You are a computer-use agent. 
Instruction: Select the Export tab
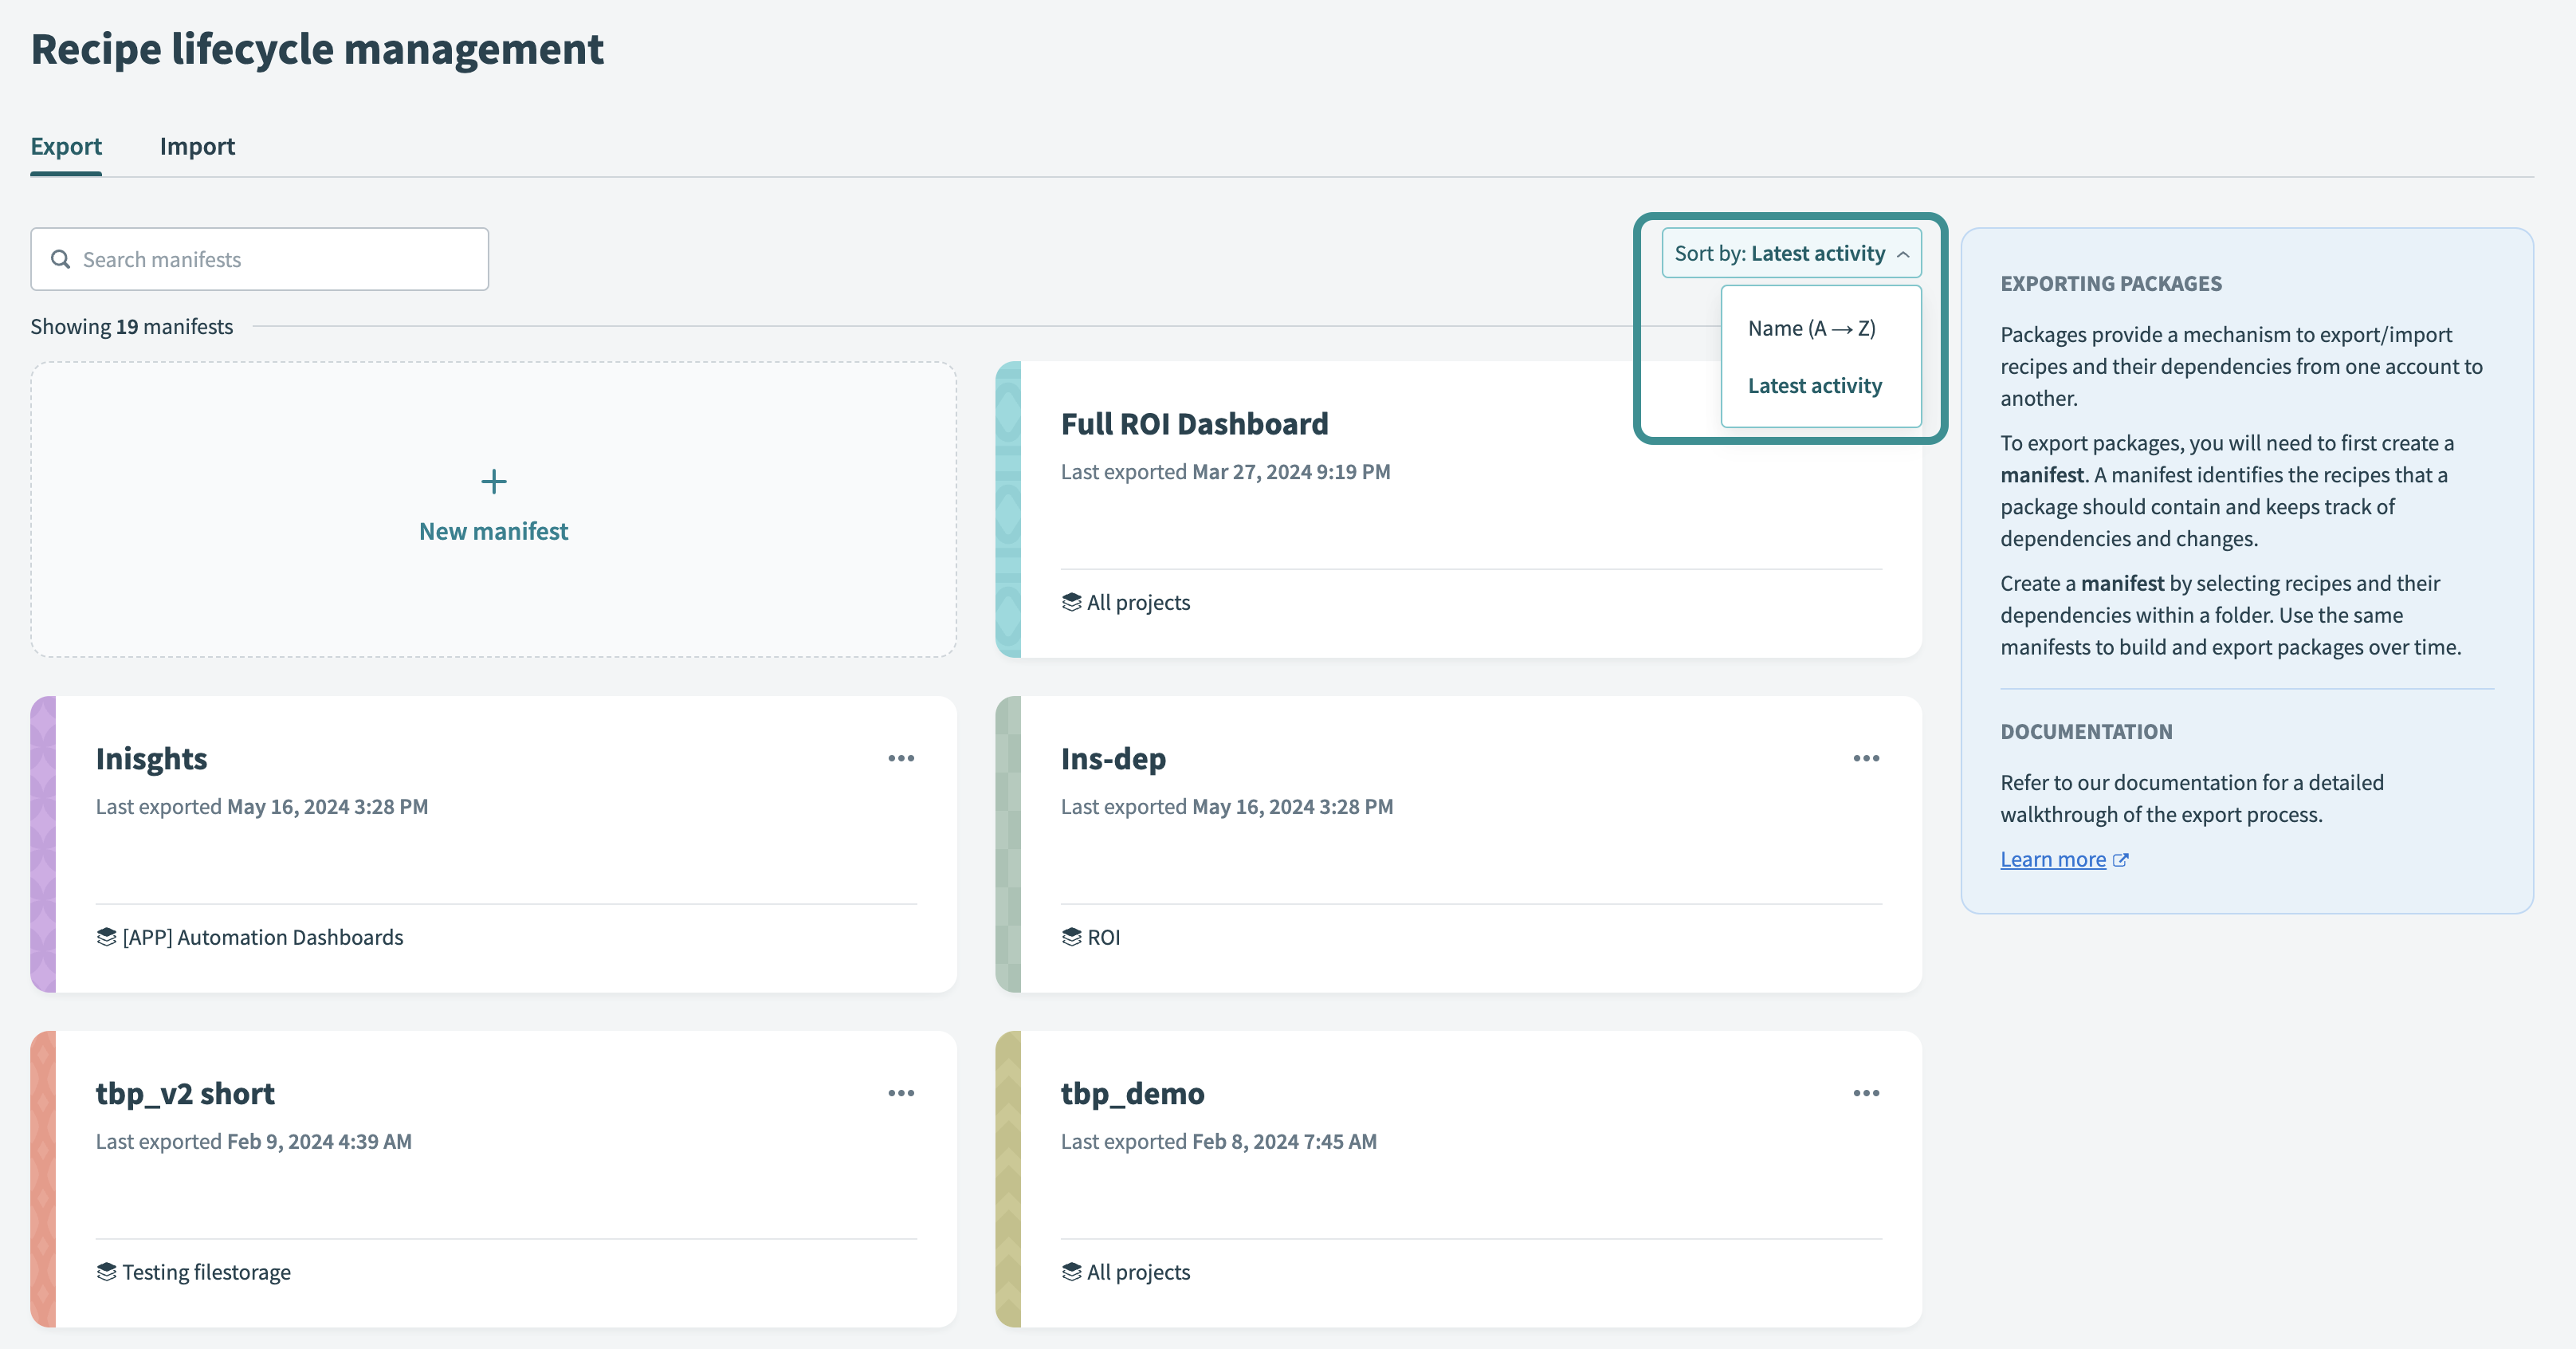point(66,146)
